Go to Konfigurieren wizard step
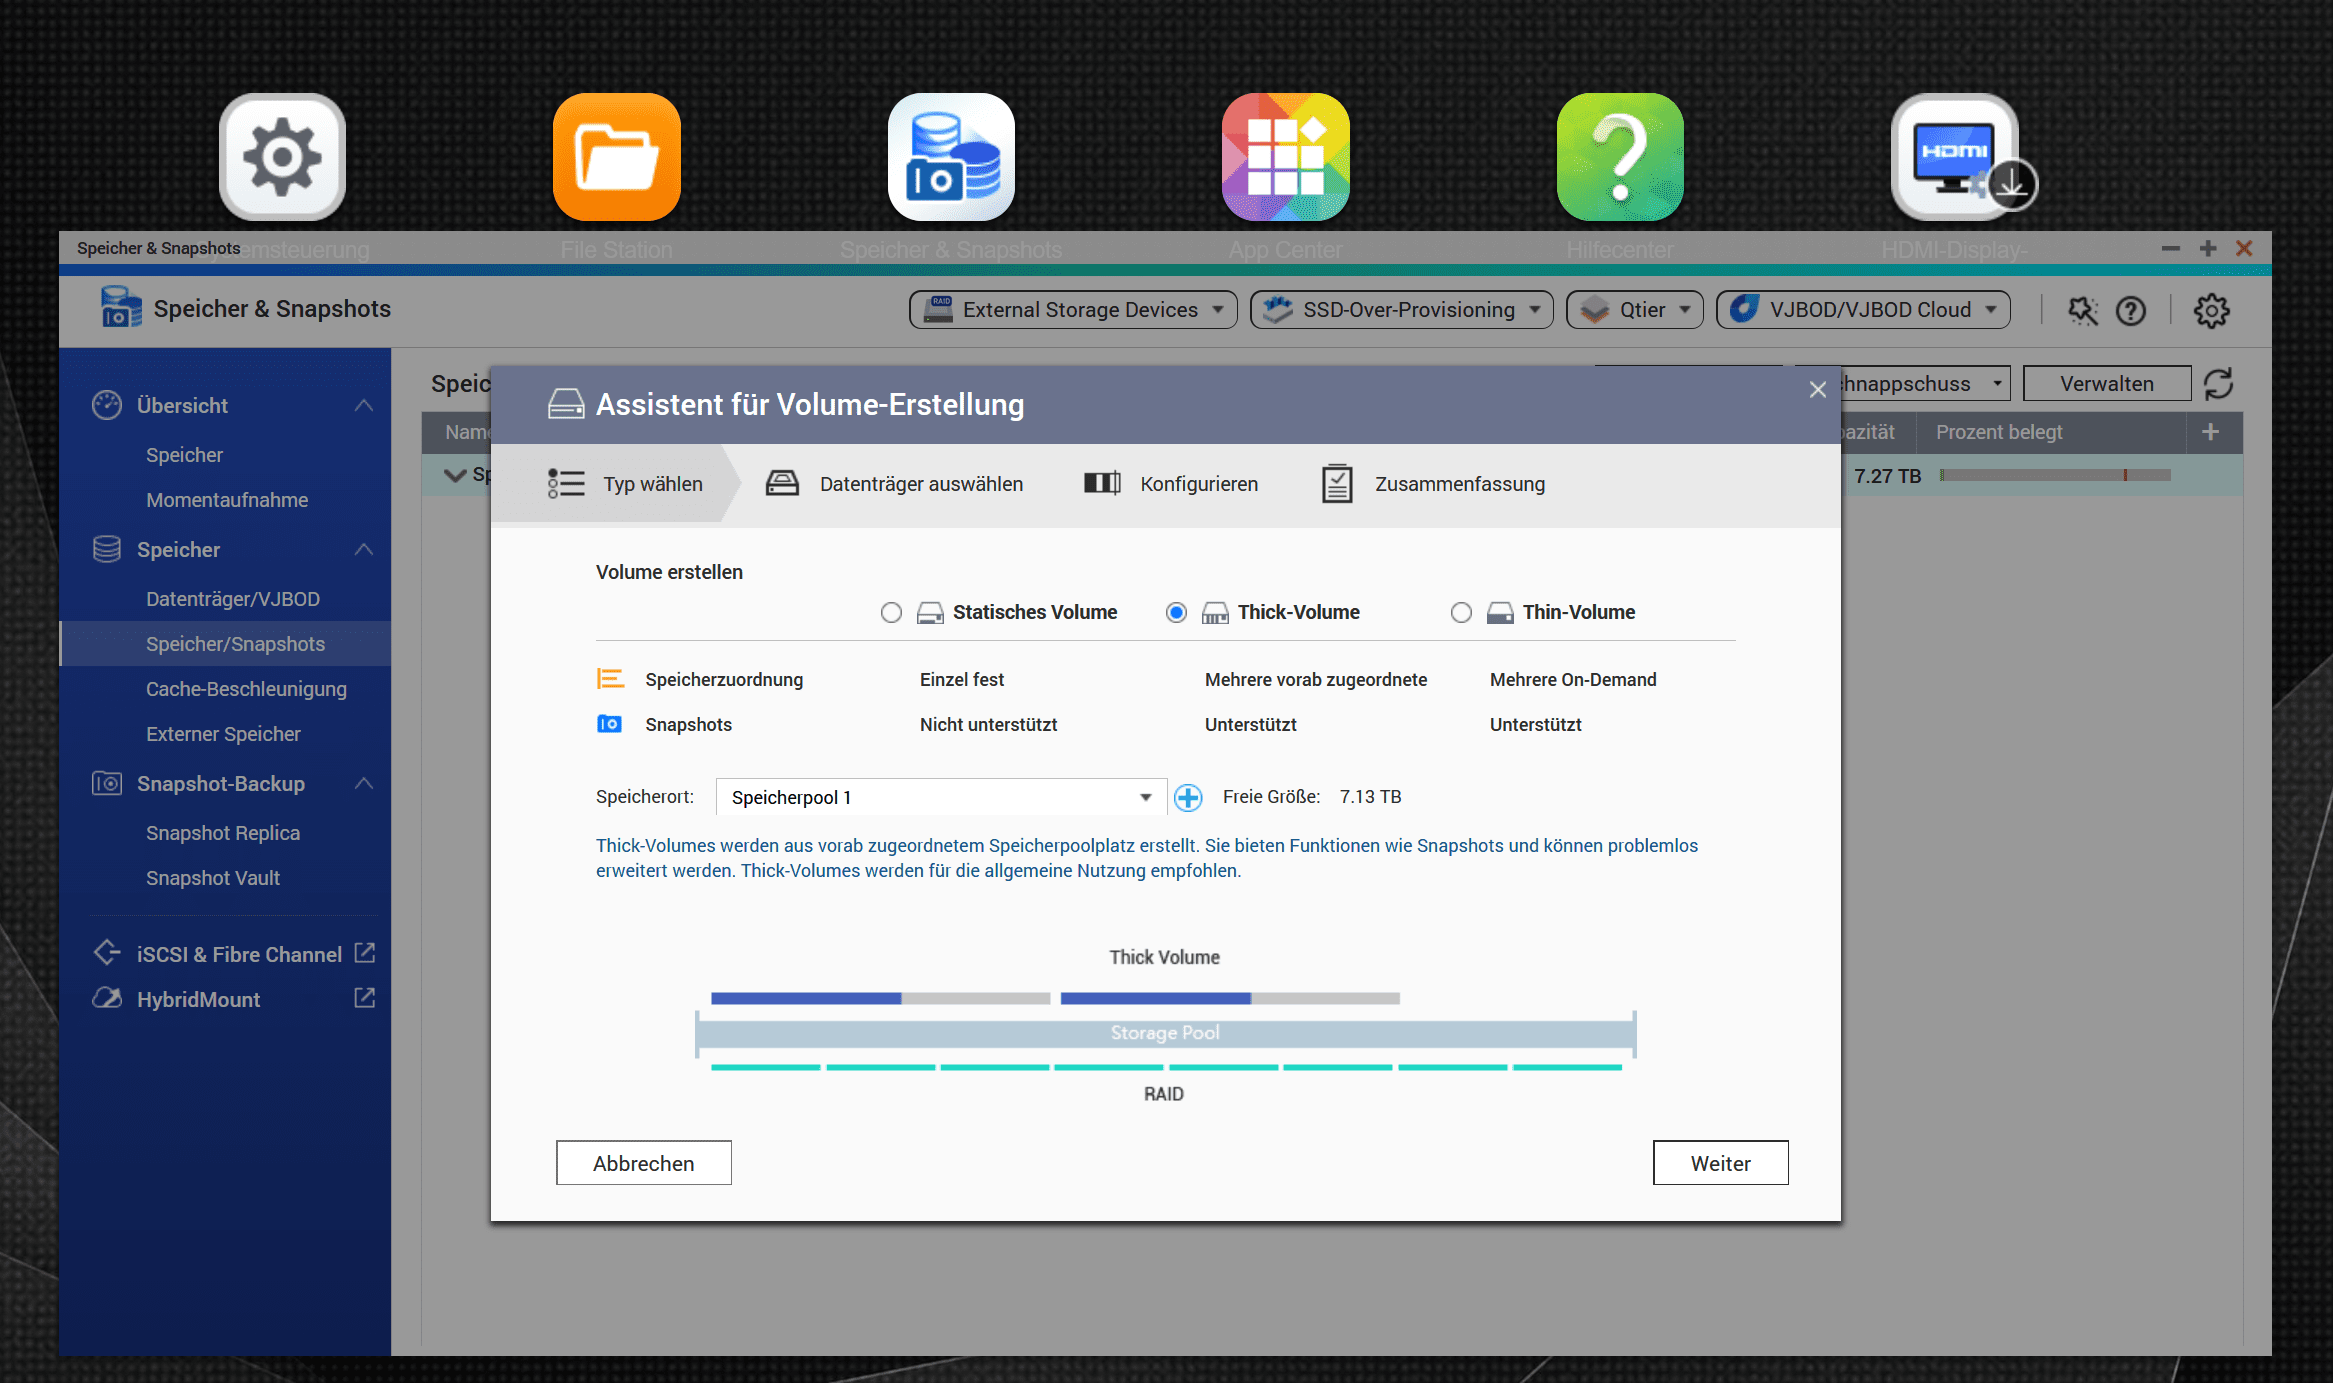Image resolution: width=2333 pixels, height=1383 pixels. (x=1171, y=484)
